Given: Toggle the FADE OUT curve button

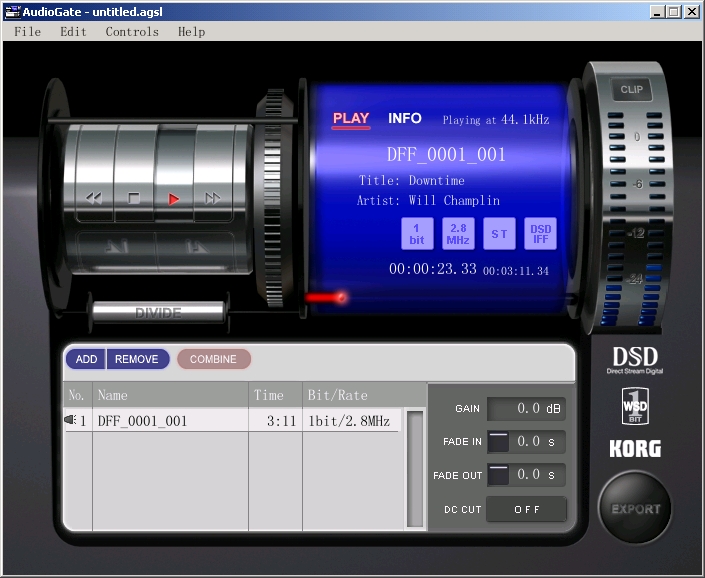Looking at the screenshot, I should 498,475.
